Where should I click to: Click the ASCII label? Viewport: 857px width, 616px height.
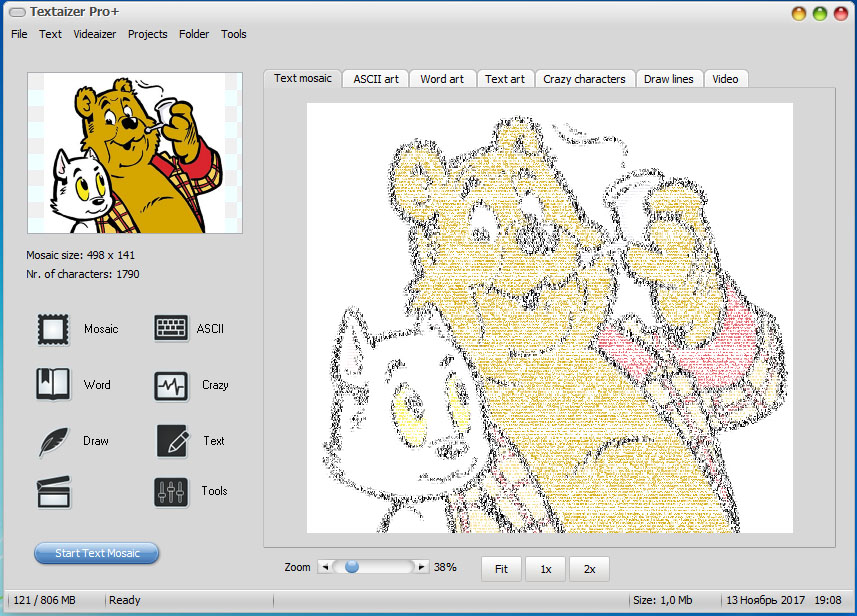[x=210, y=328]
